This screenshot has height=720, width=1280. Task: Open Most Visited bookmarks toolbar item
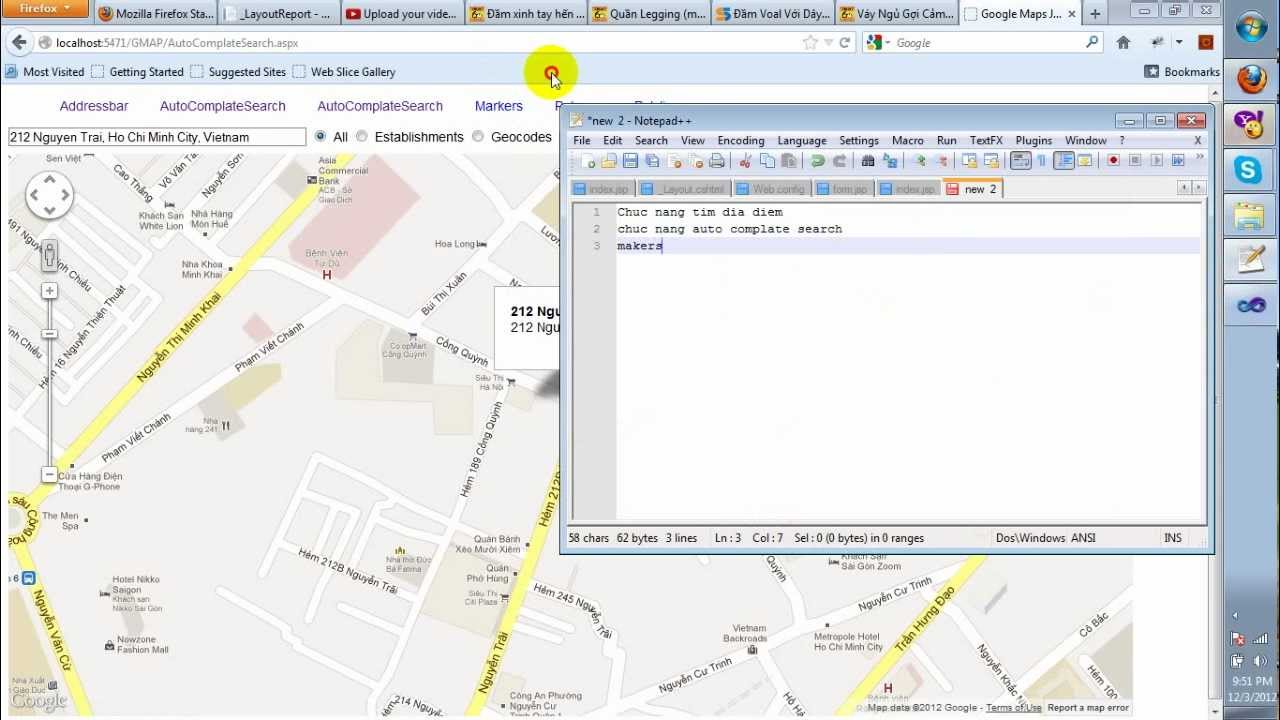coord(45,72)
